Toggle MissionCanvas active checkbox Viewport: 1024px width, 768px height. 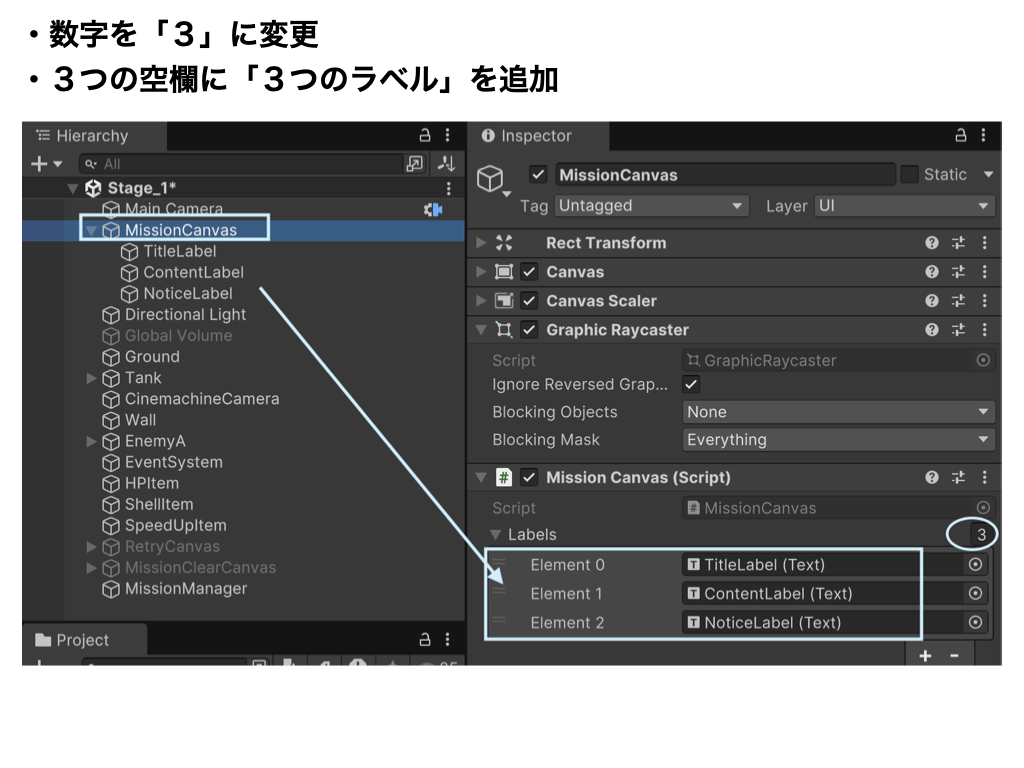(x=538, y=175)
